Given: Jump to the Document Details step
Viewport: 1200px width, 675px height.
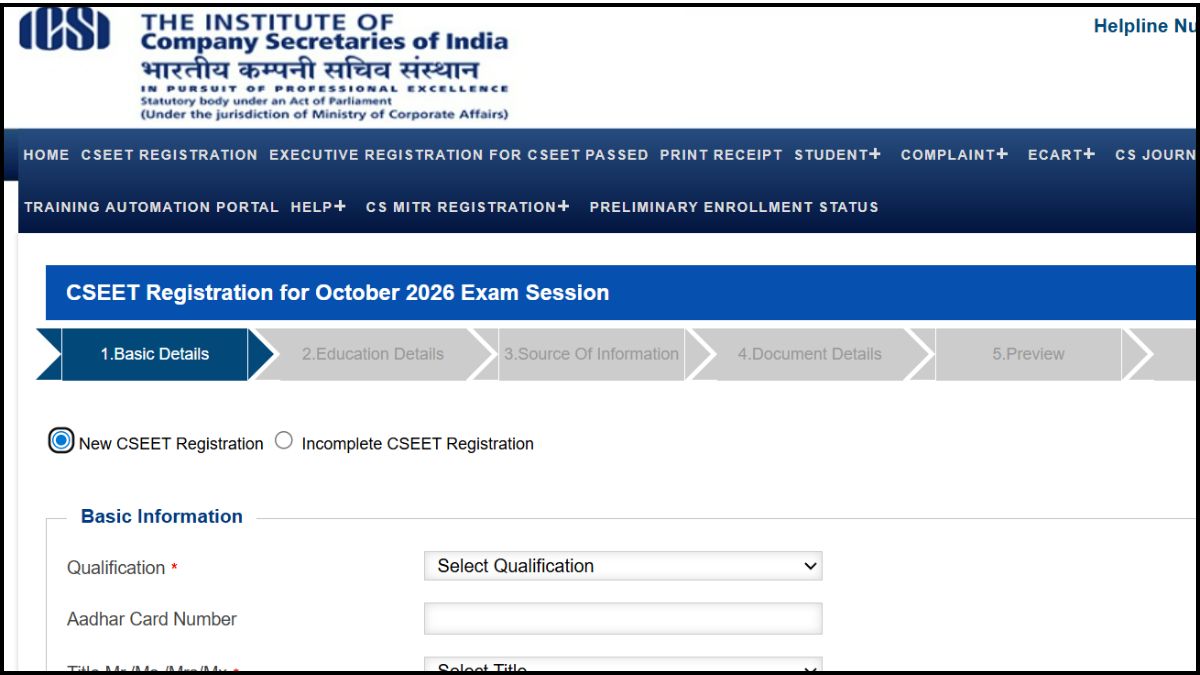Looking at the screenshot, I should (x=810, y=354).
